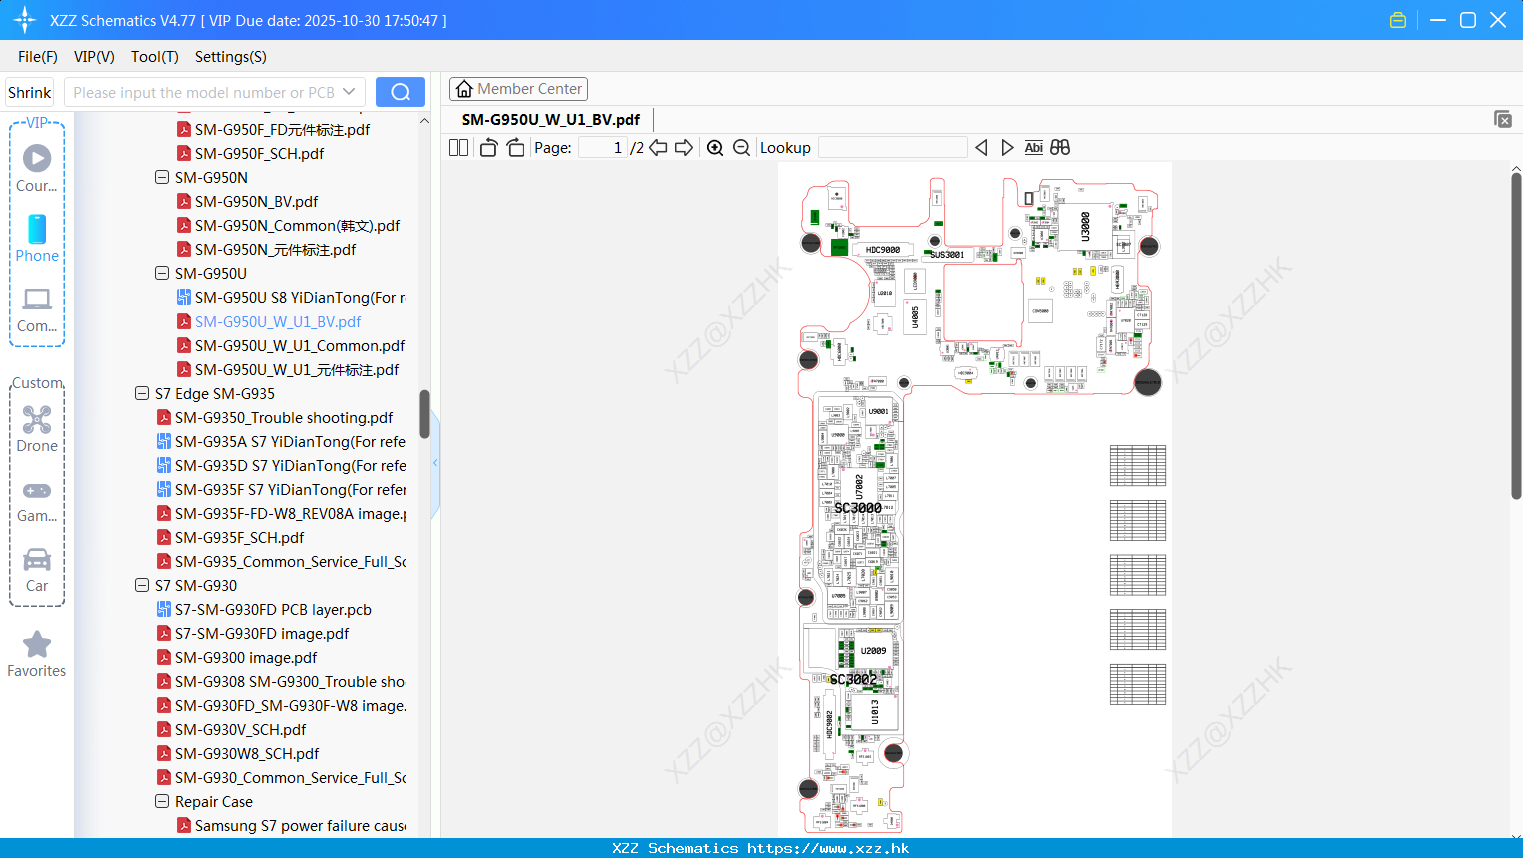
Task: Open Tool(T) menu
Action: (x=155, y=57)
